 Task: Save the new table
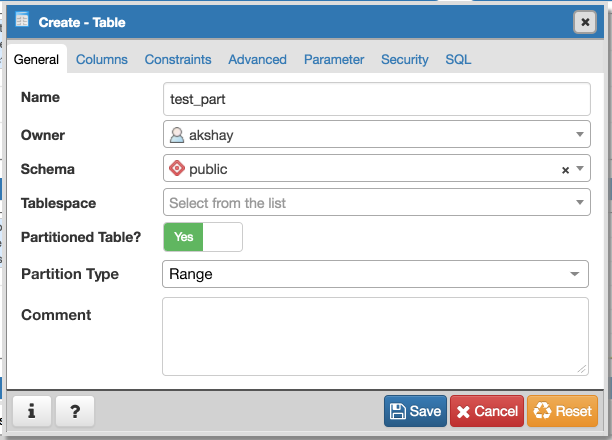coord(415,411)
